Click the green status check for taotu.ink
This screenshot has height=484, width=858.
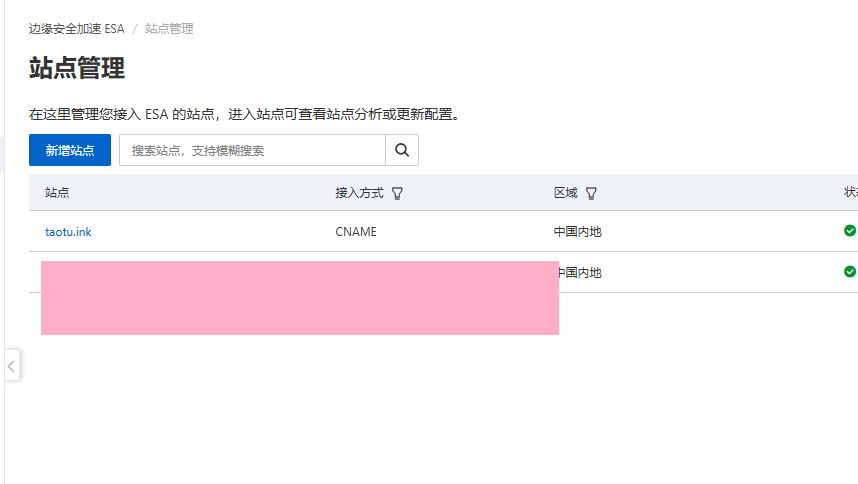tap(849, 231)
